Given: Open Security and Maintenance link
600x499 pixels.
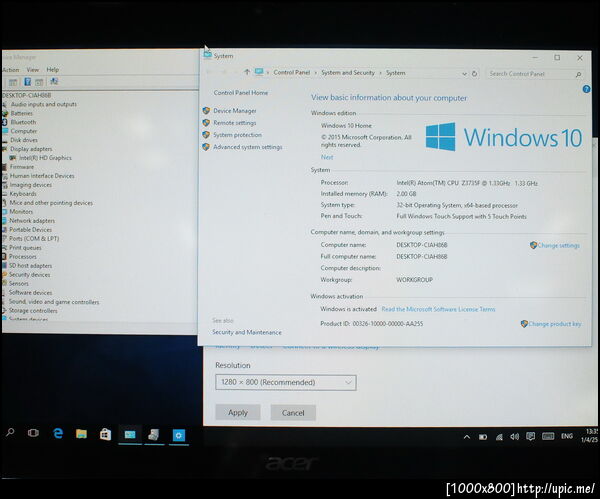Looking at the screenshot, I should (247, 332).
